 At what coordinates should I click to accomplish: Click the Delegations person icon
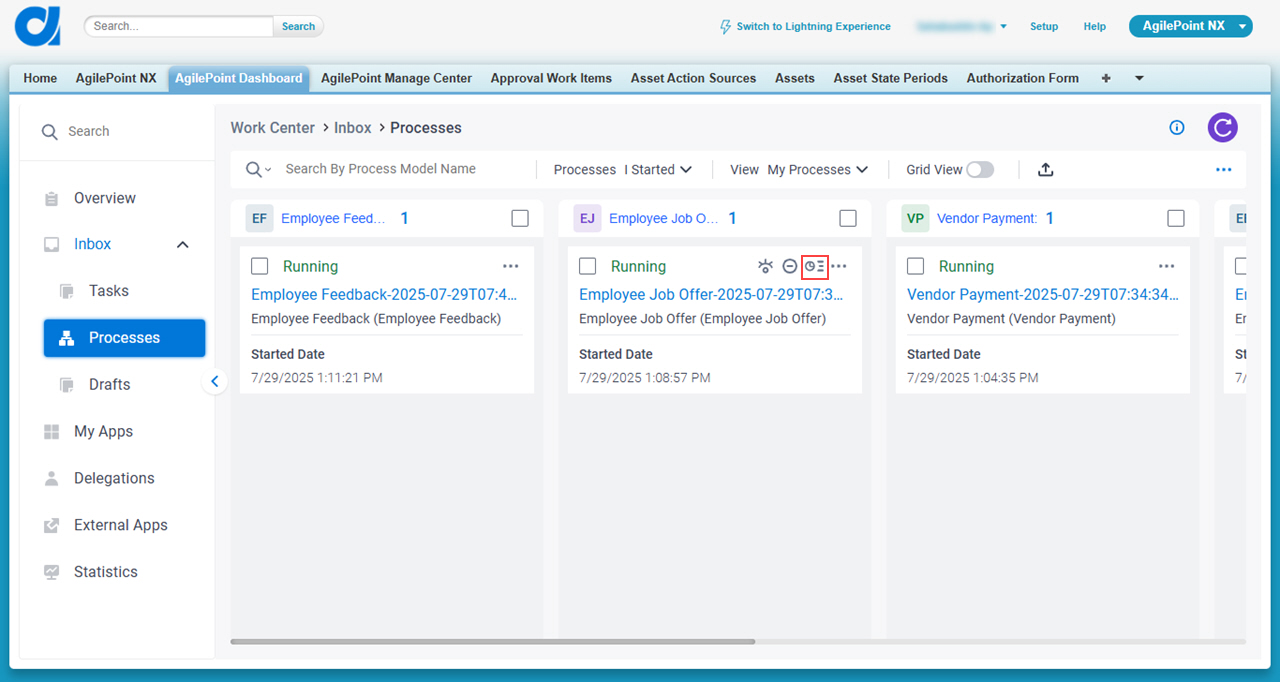(x=51, y=478)
